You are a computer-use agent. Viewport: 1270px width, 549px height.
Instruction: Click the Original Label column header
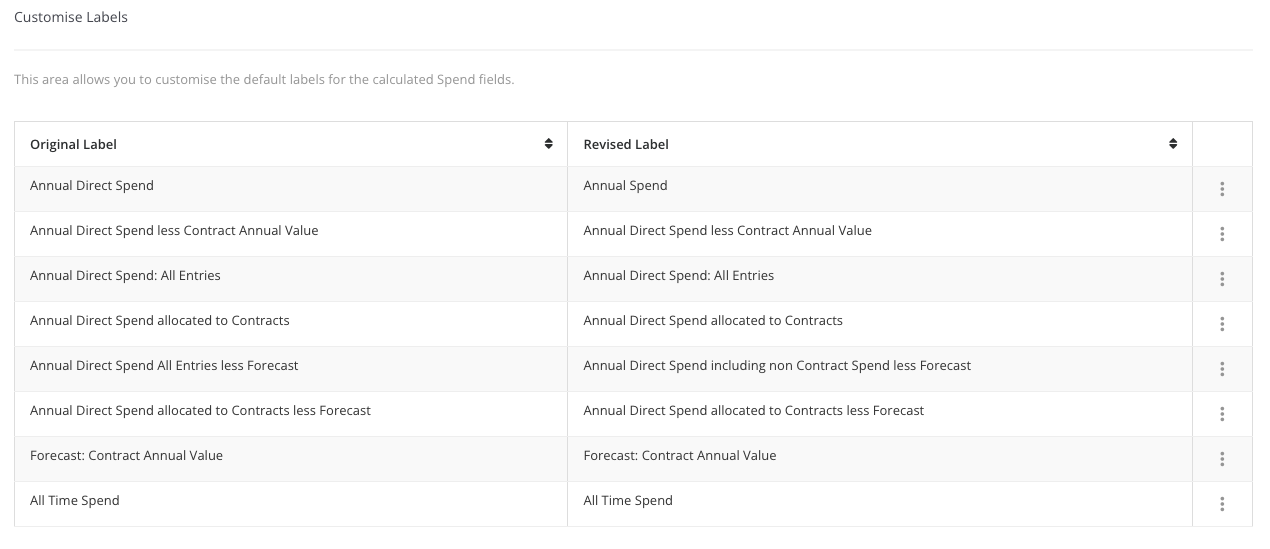tap(291, 144)
